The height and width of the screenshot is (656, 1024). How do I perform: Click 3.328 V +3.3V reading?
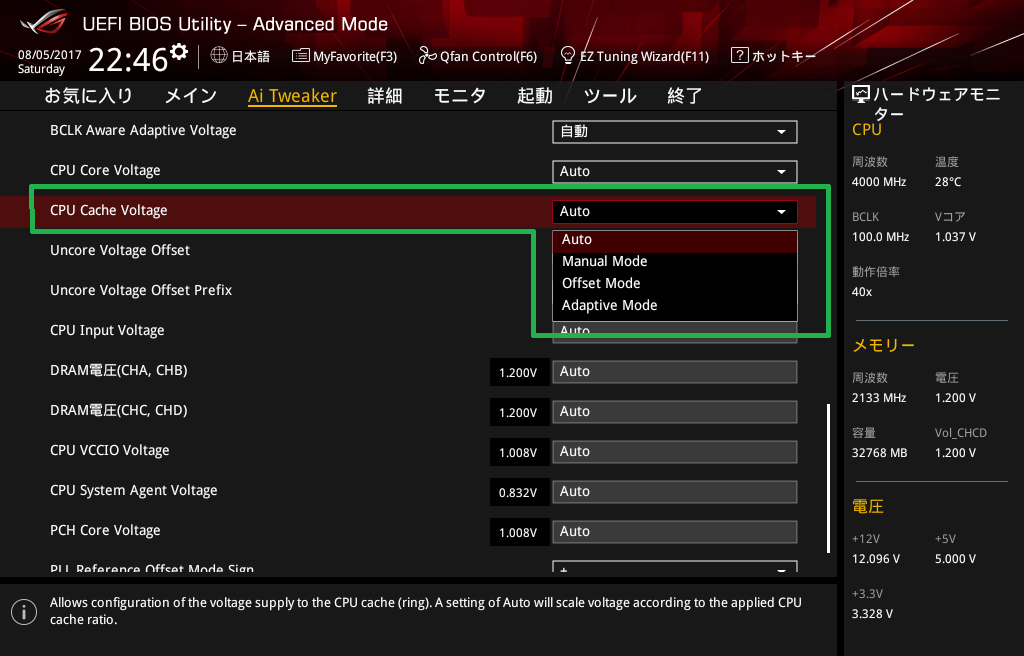coord(872,614)
